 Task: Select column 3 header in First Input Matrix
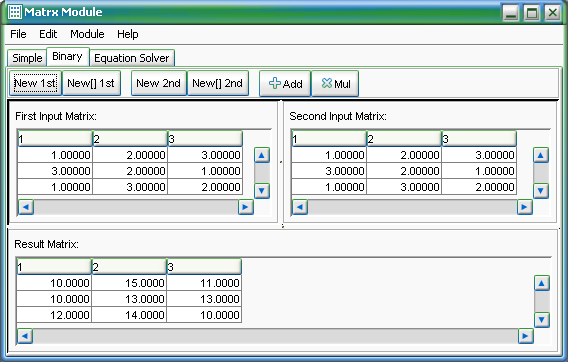pyautogui.click(x=205, y=139)
